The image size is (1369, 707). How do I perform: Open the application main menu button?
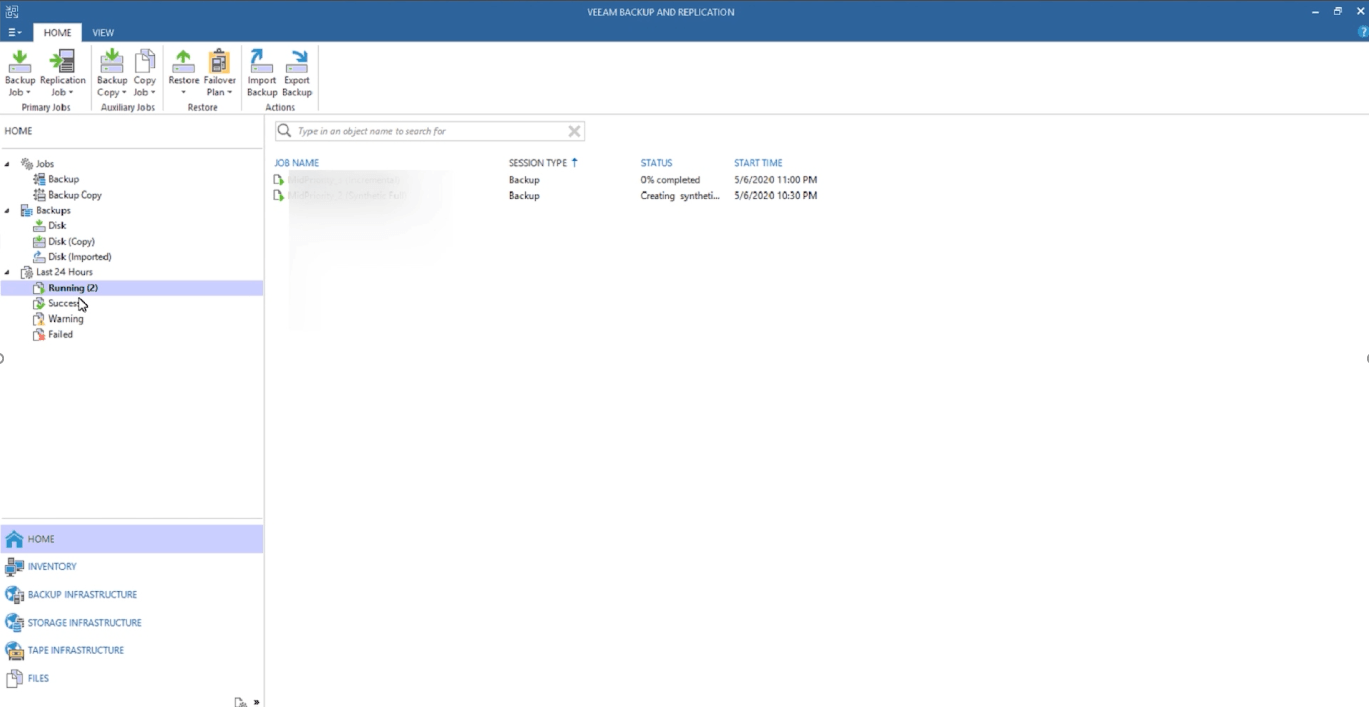point(14,32)
